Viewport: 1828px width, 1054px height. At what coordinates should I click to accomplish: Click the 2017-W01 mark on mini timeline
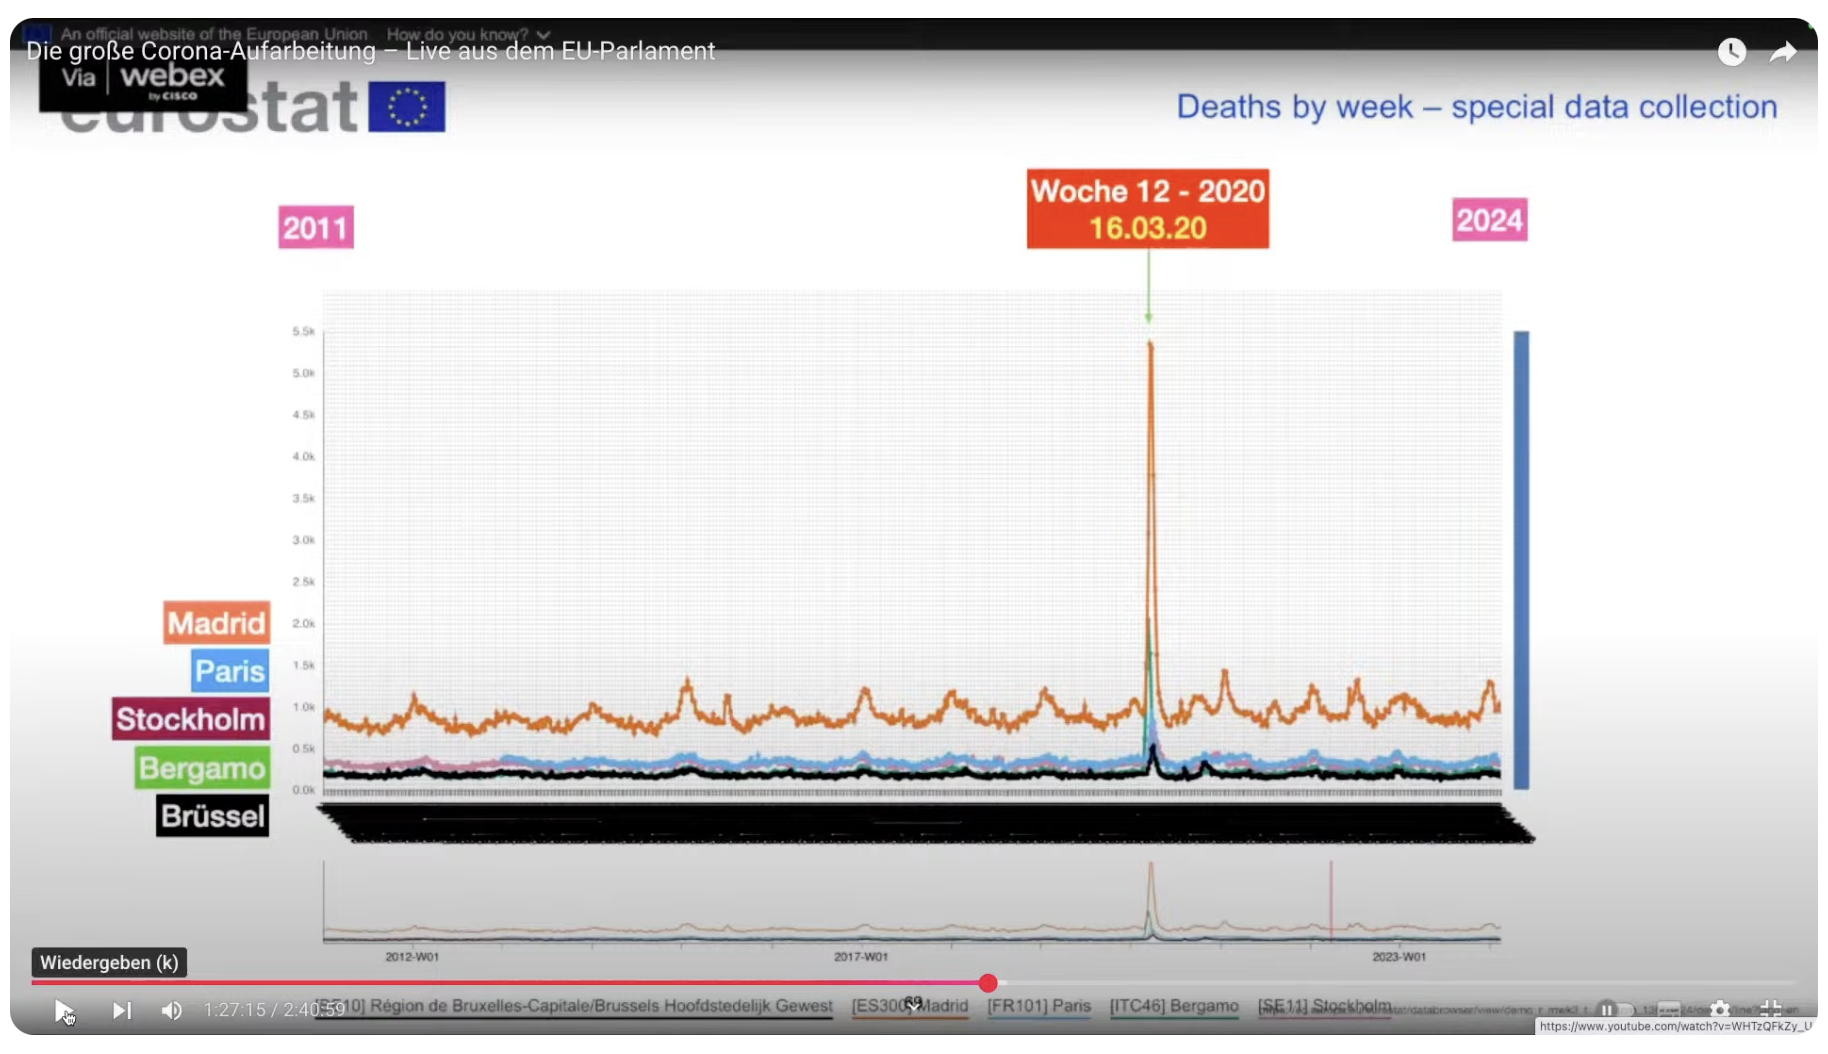click(860, 957)
